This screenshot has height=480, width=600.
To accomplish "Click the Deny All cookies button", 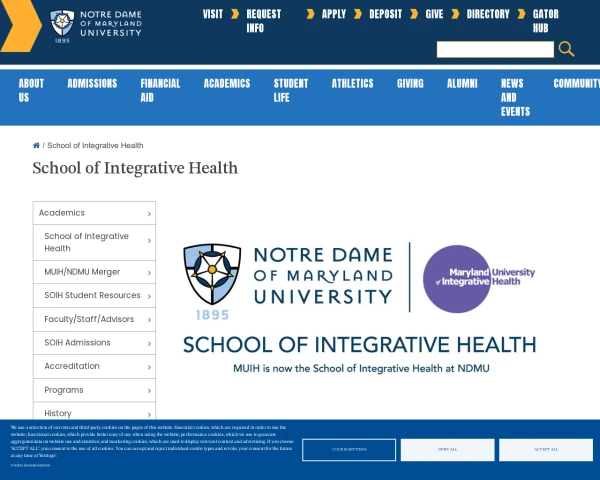I will 447,449.
